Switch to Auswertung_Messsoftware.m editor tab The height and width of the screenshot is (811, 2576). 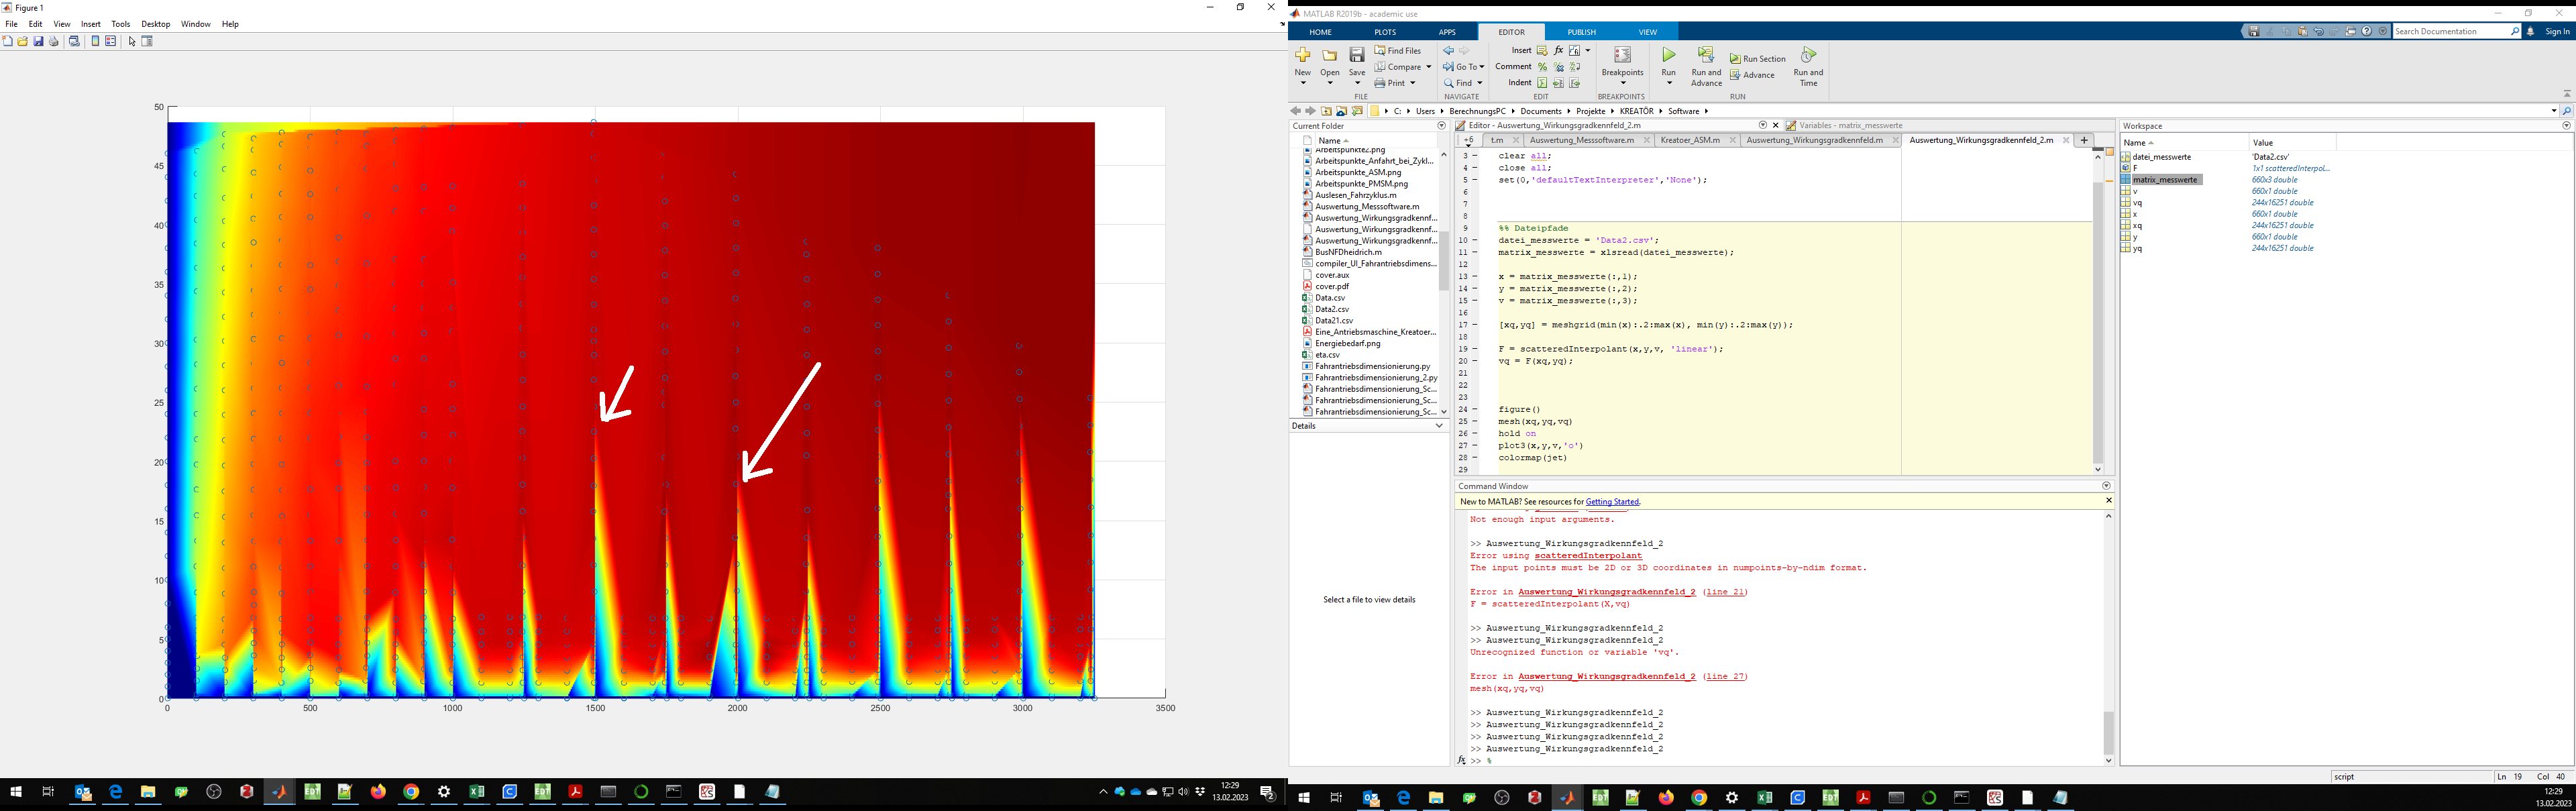click(1581, 140)
